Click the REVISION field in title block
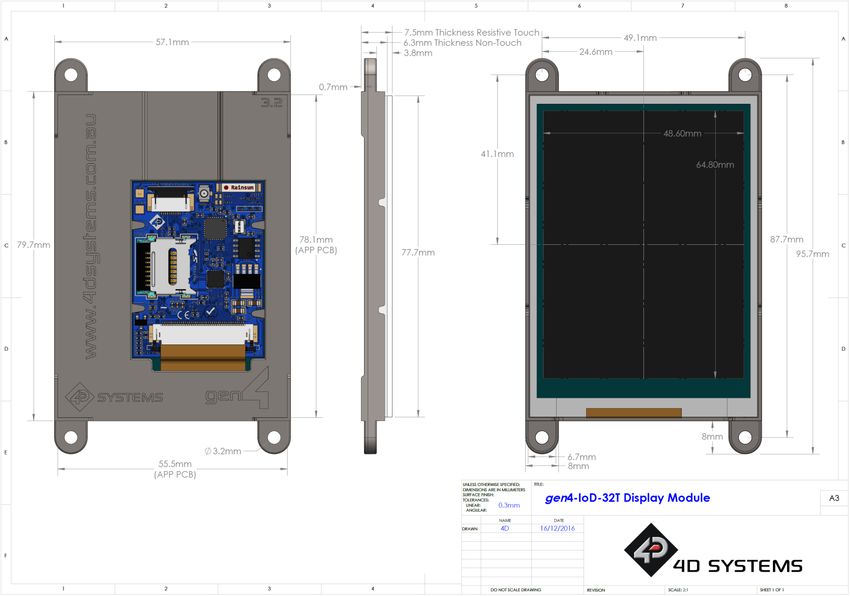The width and height of the screenshot is (850, 596). point(596,590)
